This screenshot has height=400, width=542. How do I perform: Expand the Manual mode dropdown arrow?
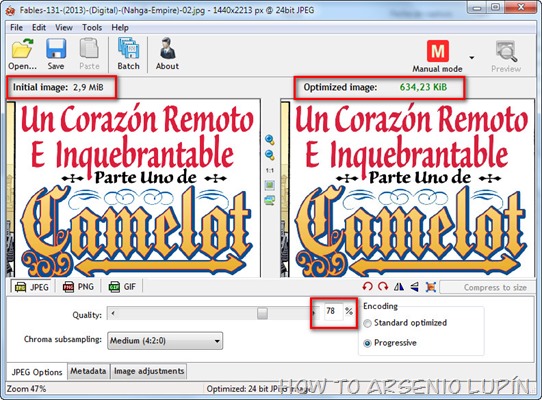coord(471,57)
